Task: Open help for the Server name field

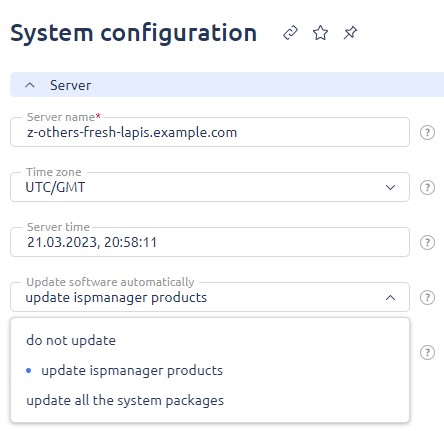Action: click(x=427, y=132)
